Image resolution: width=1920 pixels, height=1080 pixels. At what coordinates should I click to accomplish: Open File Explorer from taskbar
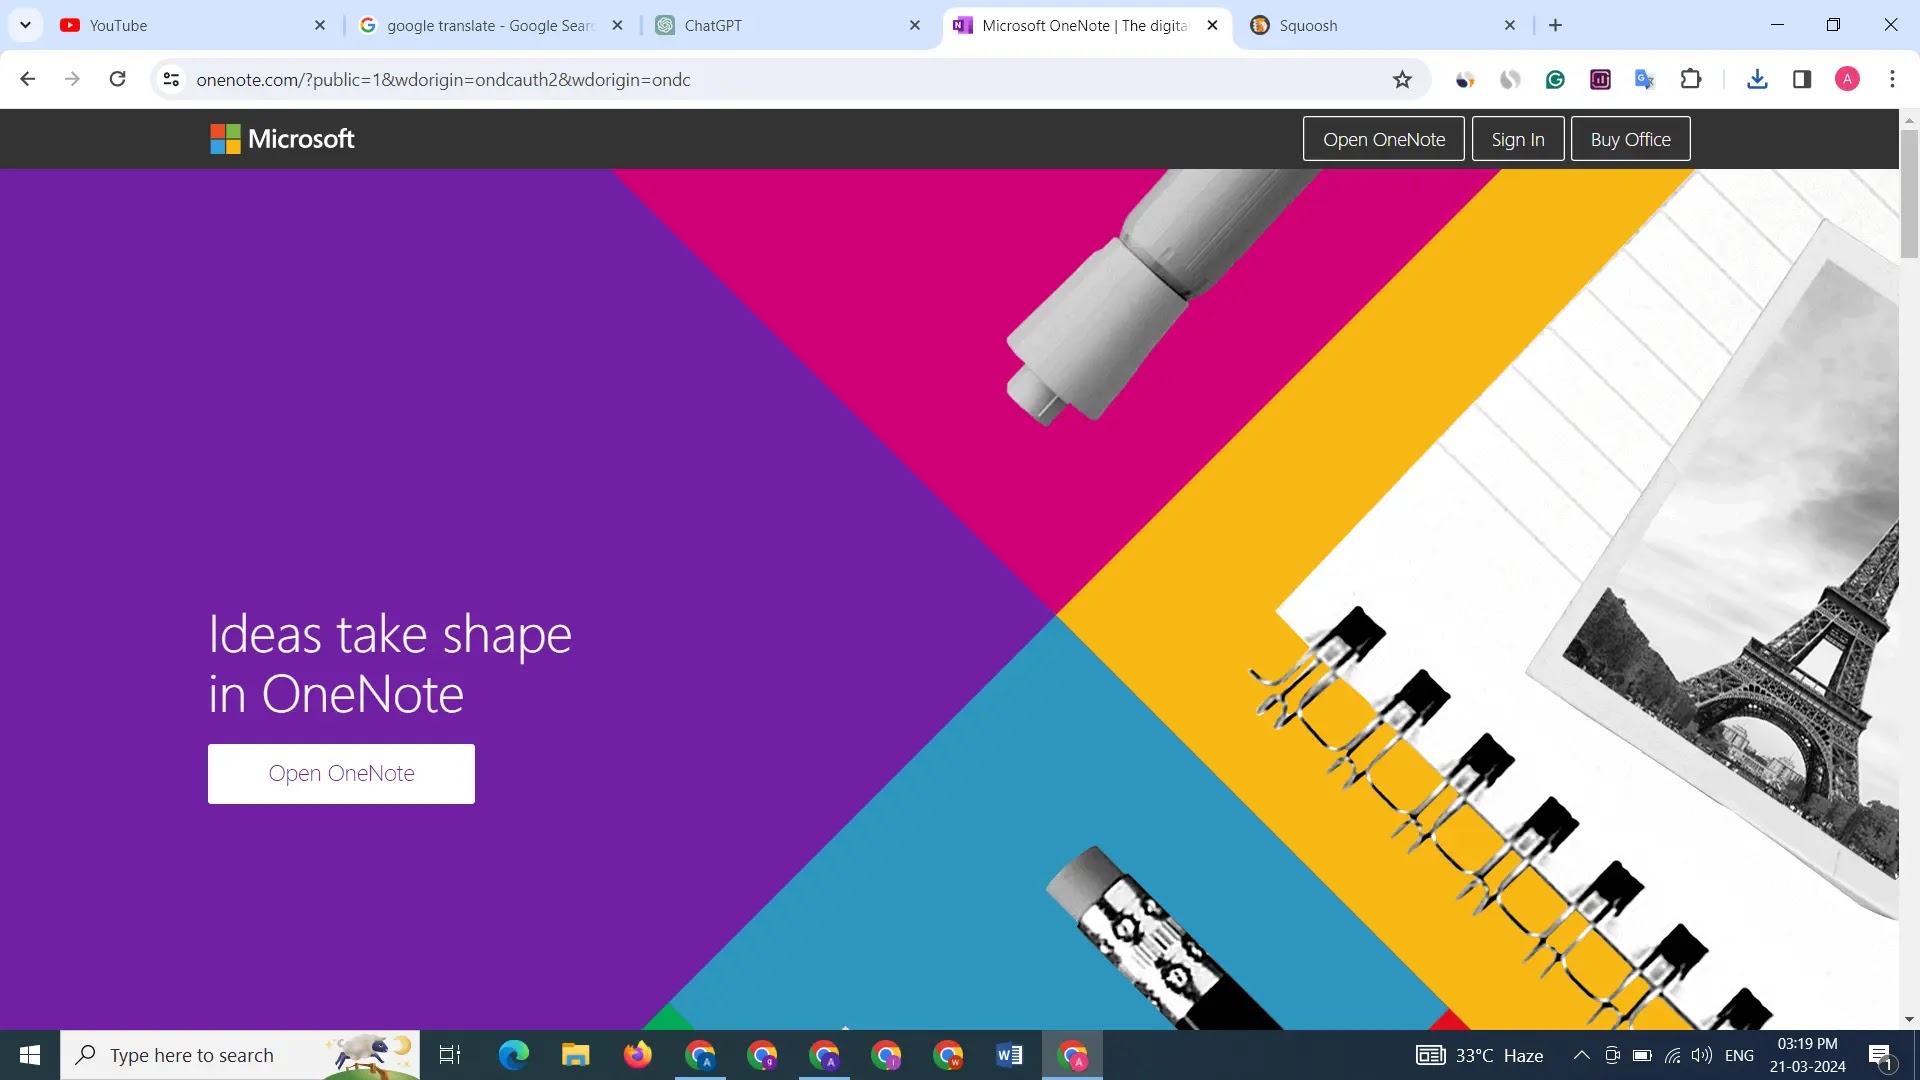click(x=575, y=1055)
